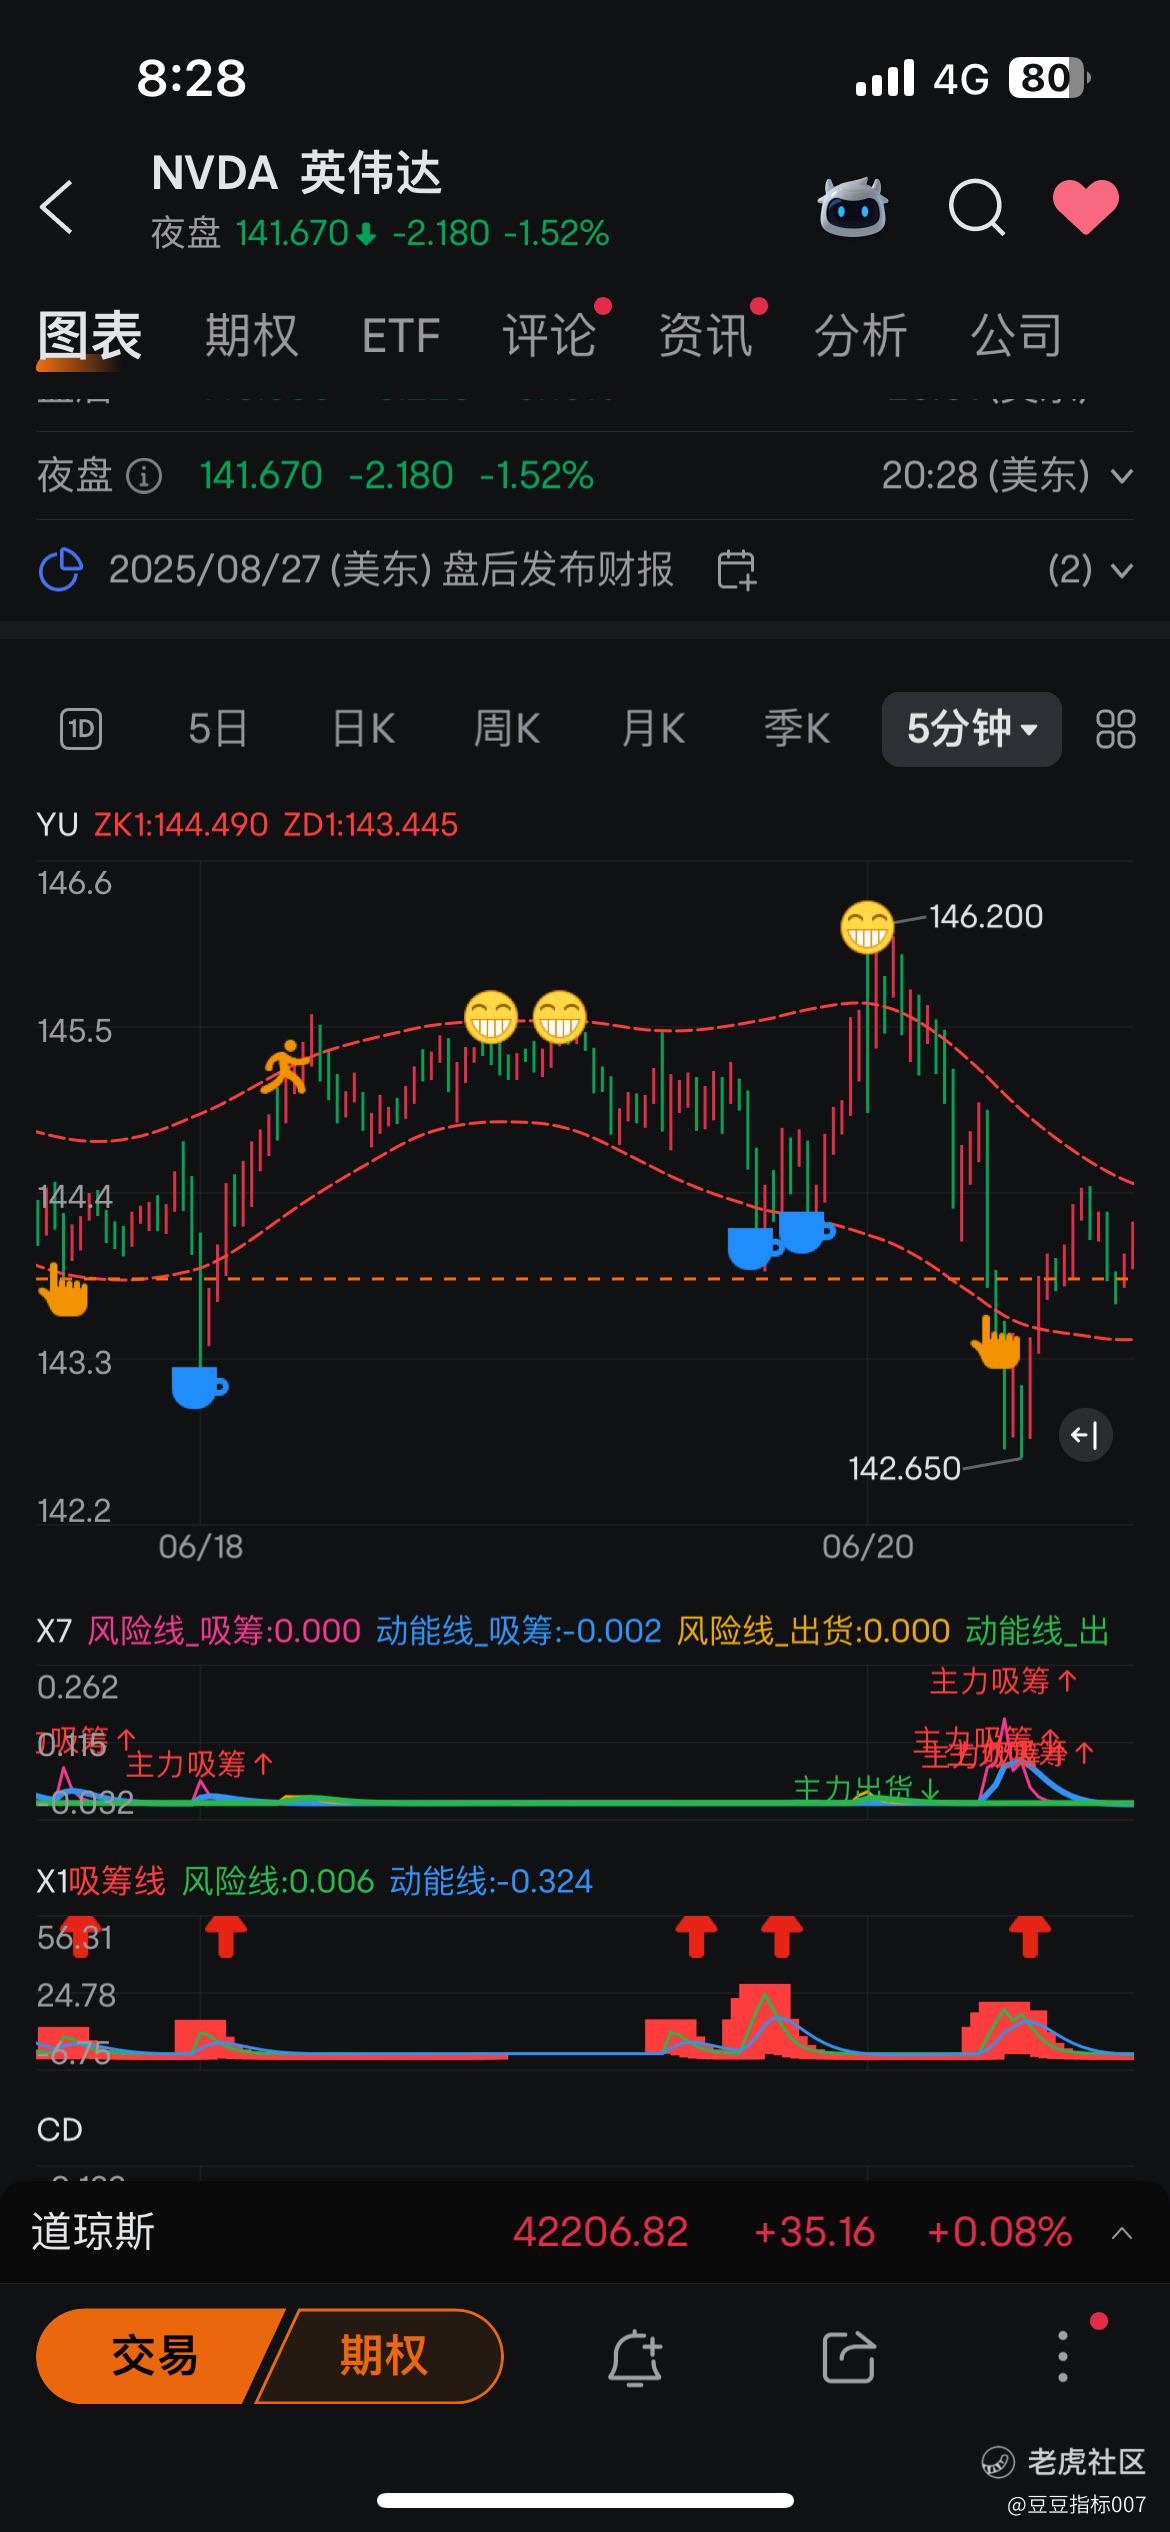This screenshot has width=1170, height=2532.
Task: Open the four-square chart layout icon
Action: pyautogui.click(x=1115, y=729)
